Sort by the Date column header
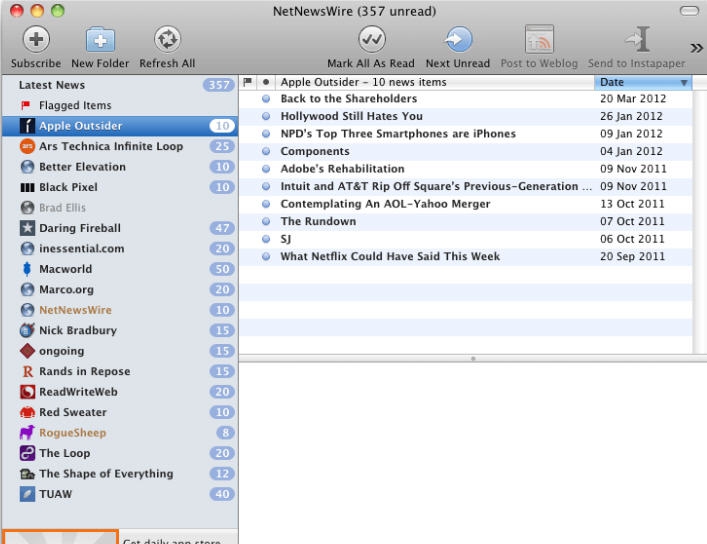The width and height of the screenshot is (707, 544). [643, 82]
